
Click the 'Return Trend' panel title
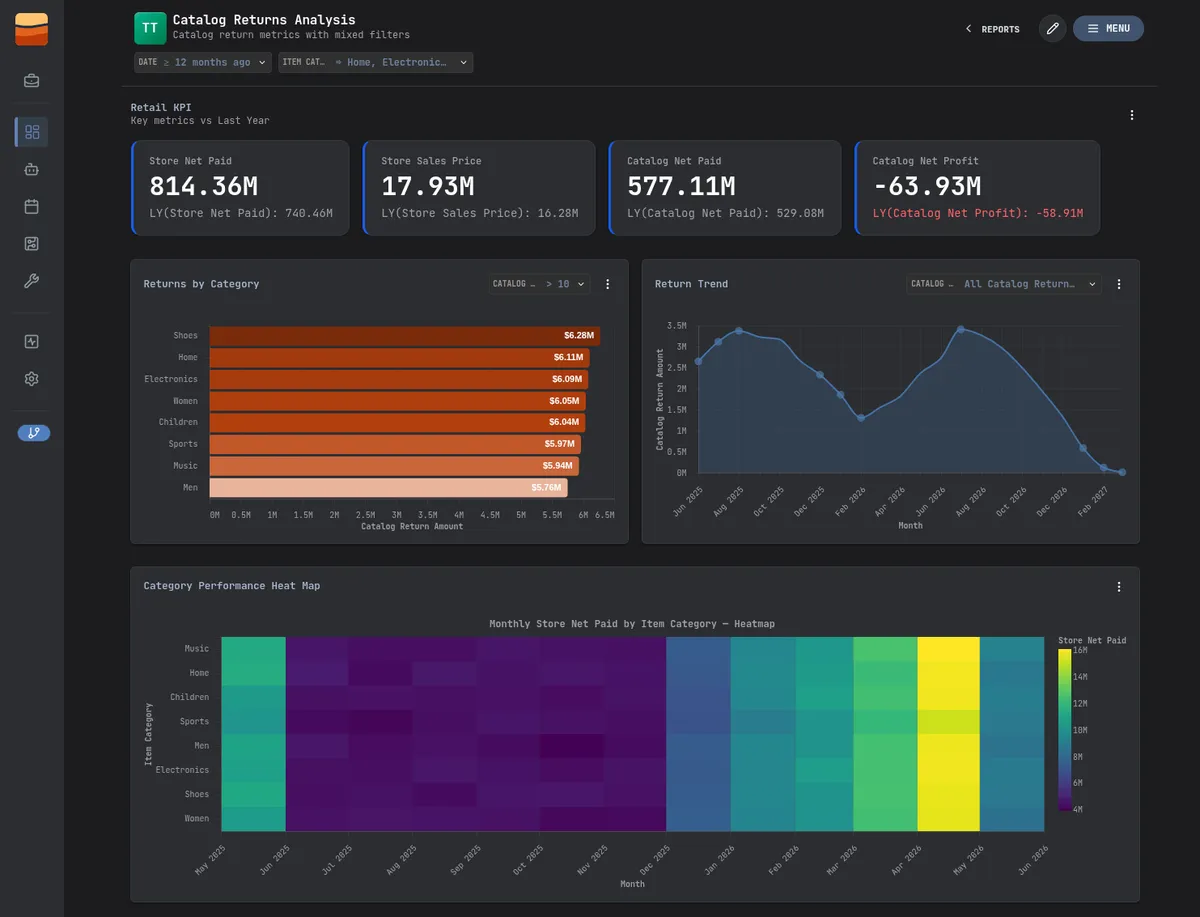[x=691, y=284]
